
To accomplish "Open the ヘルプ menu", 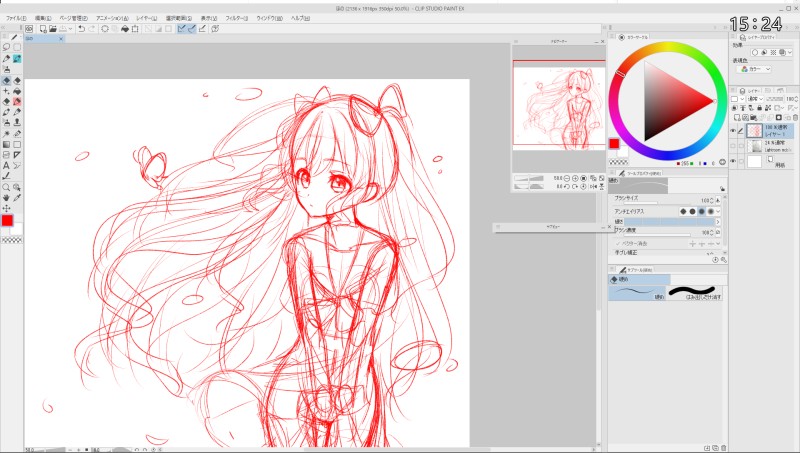I will 300,18.
